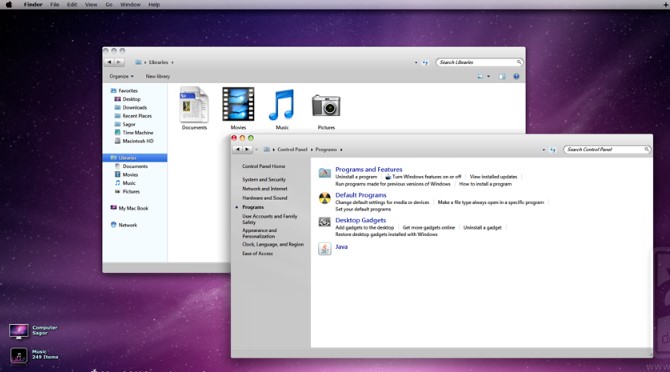Open Clock, Language, and Region
This screenshot has height=372, width=670.
(273, 244)
